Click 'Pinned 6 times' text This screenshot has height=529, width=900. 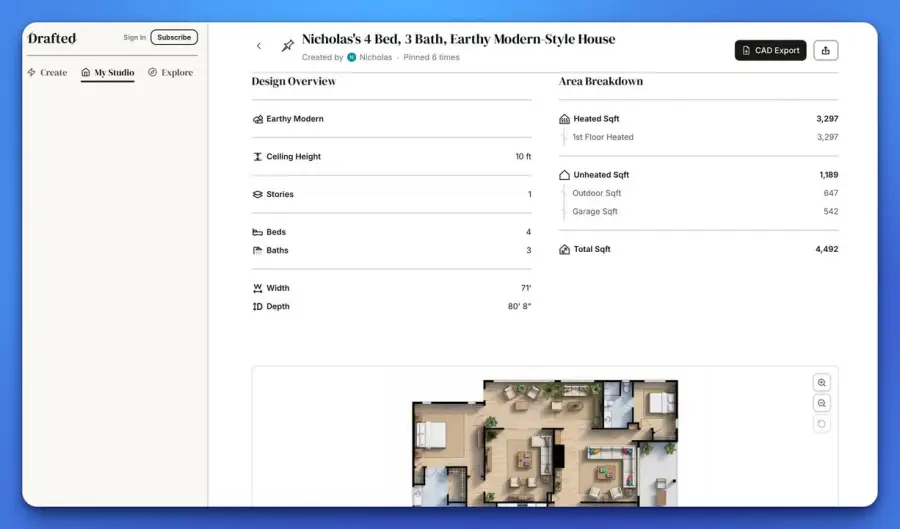coord(431,57)
